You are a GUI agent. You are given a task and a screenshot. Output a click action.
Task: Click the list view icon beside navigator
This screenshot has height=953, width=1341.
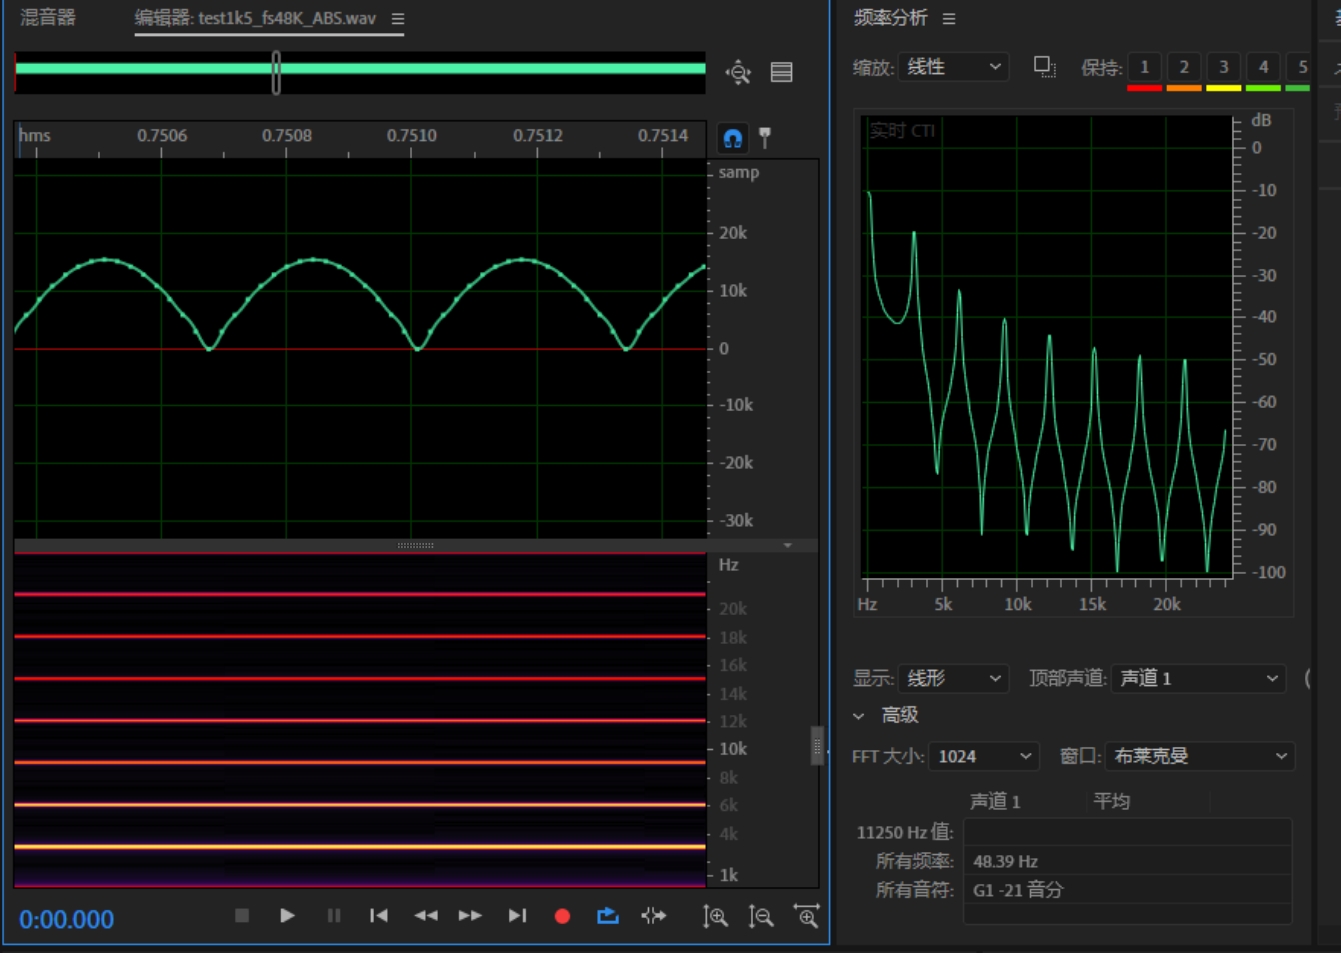tap(782, 72)
